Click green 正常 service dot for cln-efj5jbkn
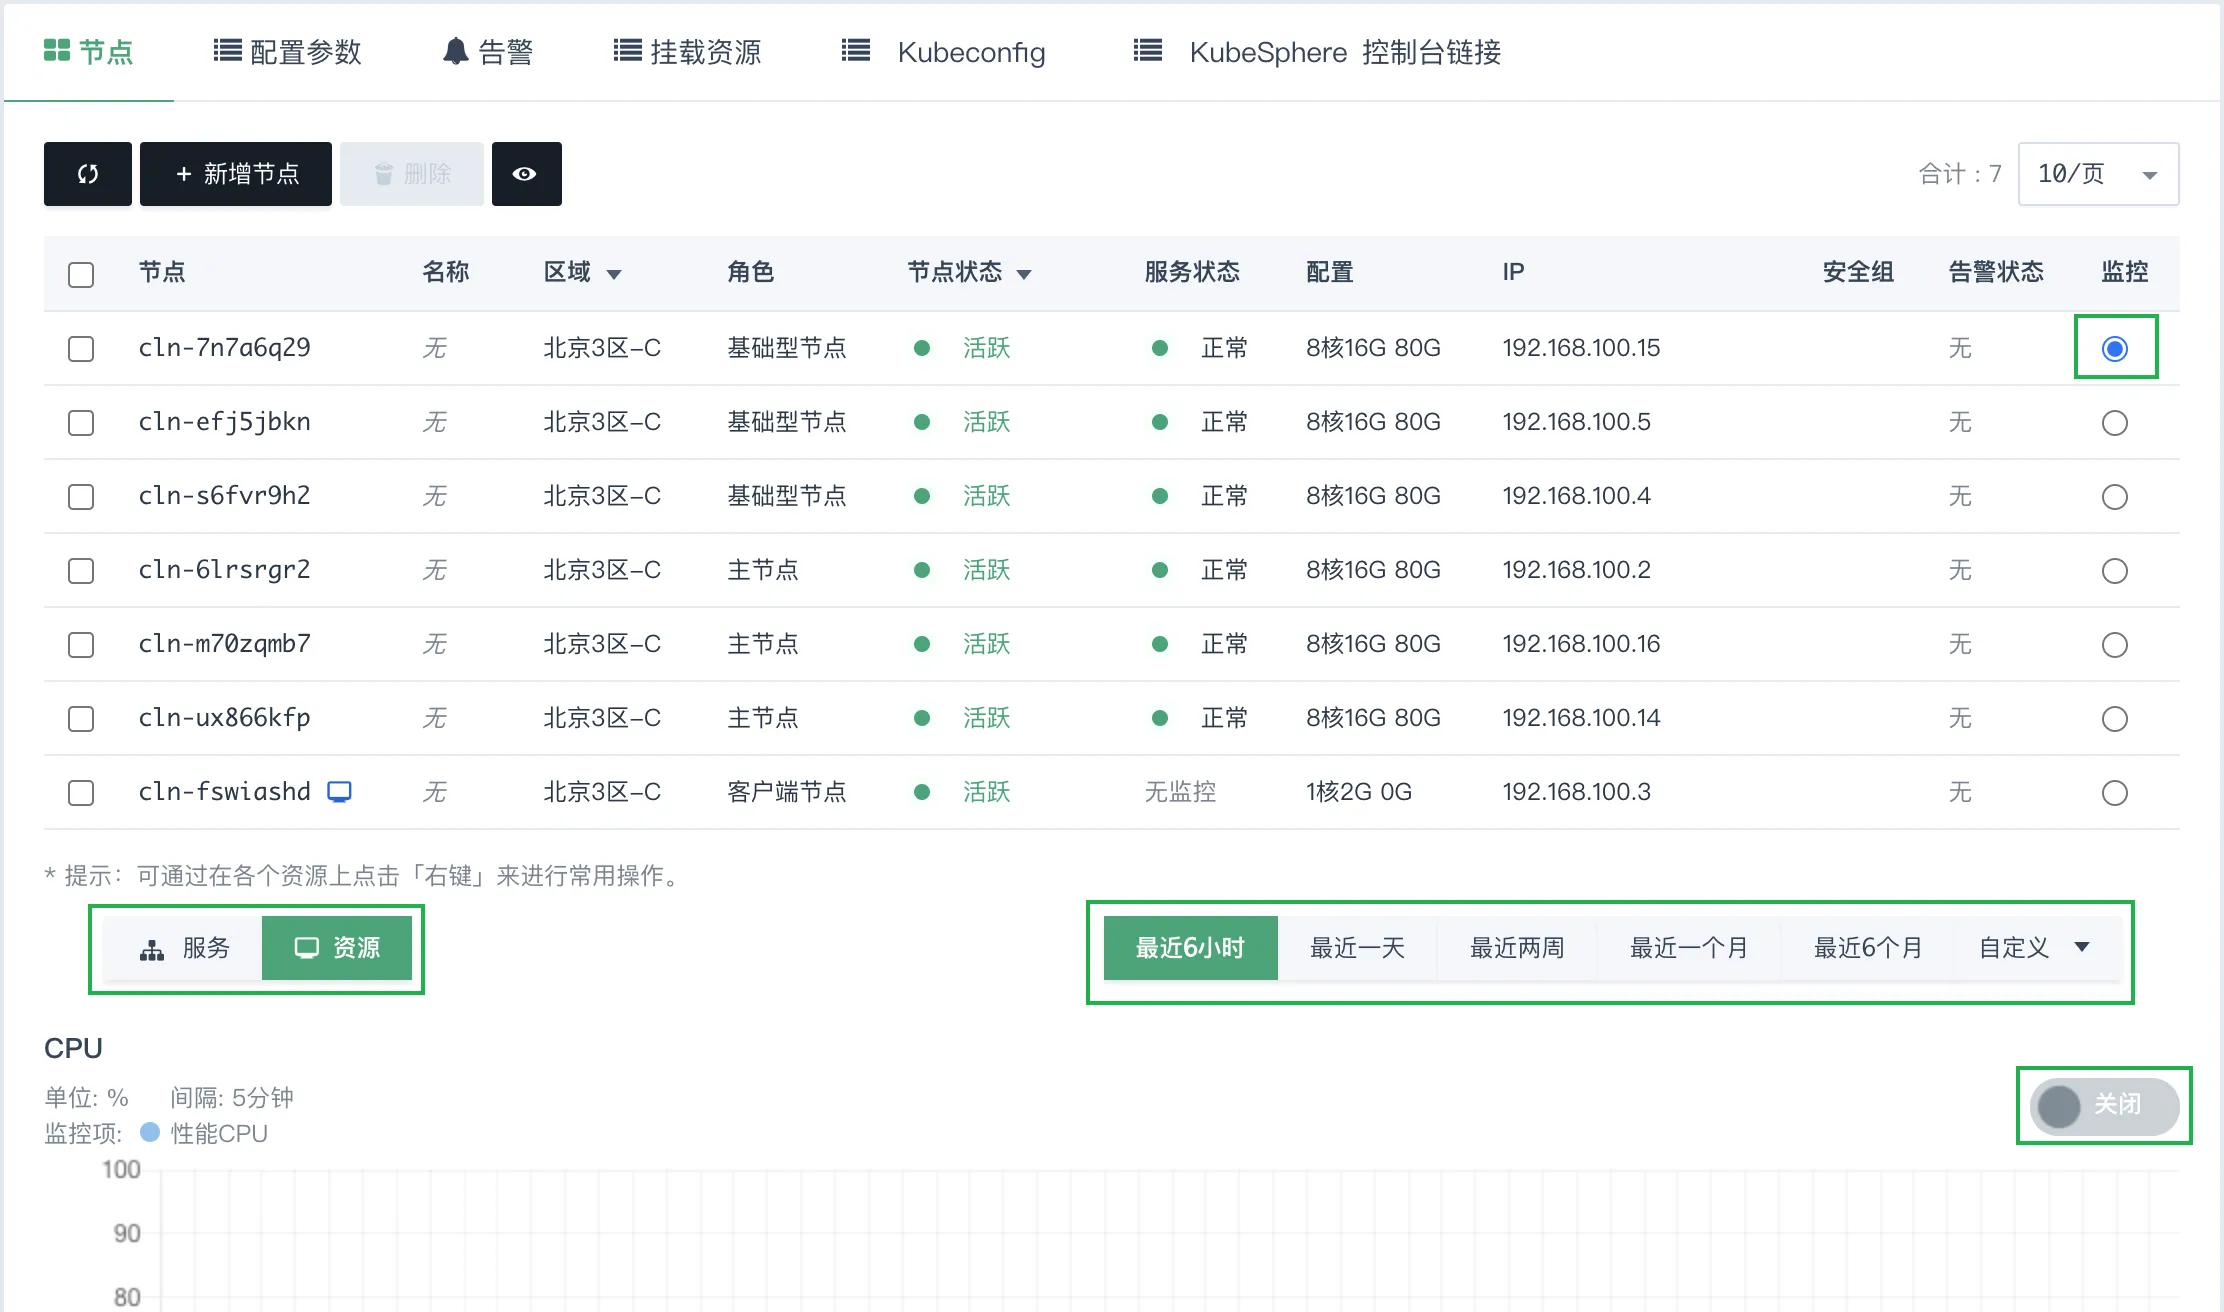2224x1312 pixels. [x=1160, y=422]
